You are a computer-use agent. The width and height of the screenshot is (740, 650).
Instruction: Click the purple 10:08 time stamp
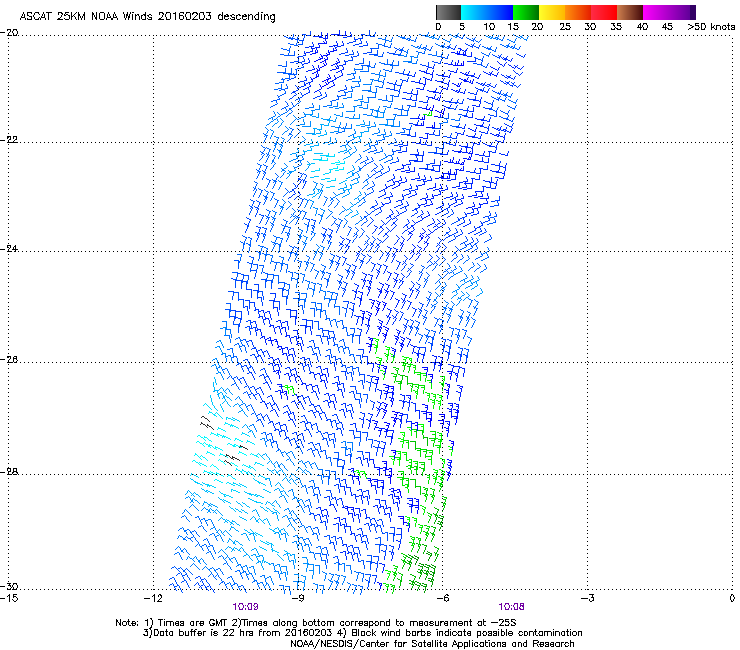tap(512, 607)
